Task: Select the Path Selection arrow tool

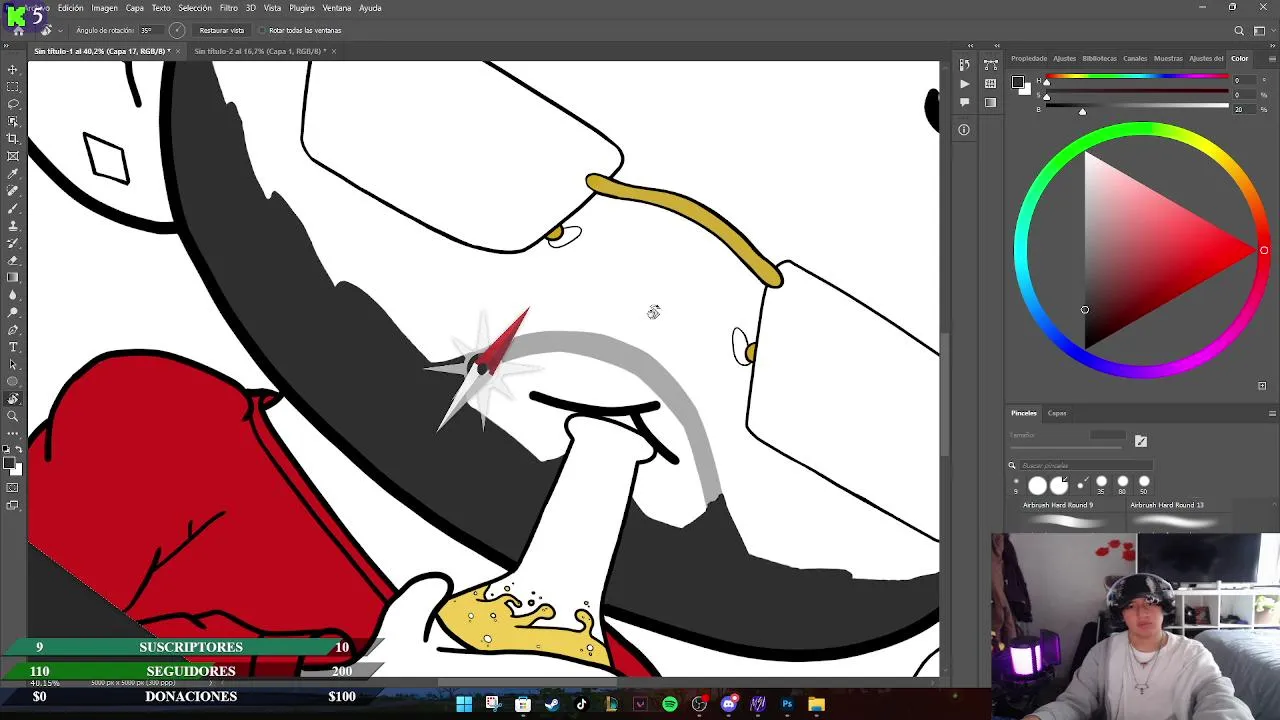Action: pyautogui.click(x=13, y=364)
